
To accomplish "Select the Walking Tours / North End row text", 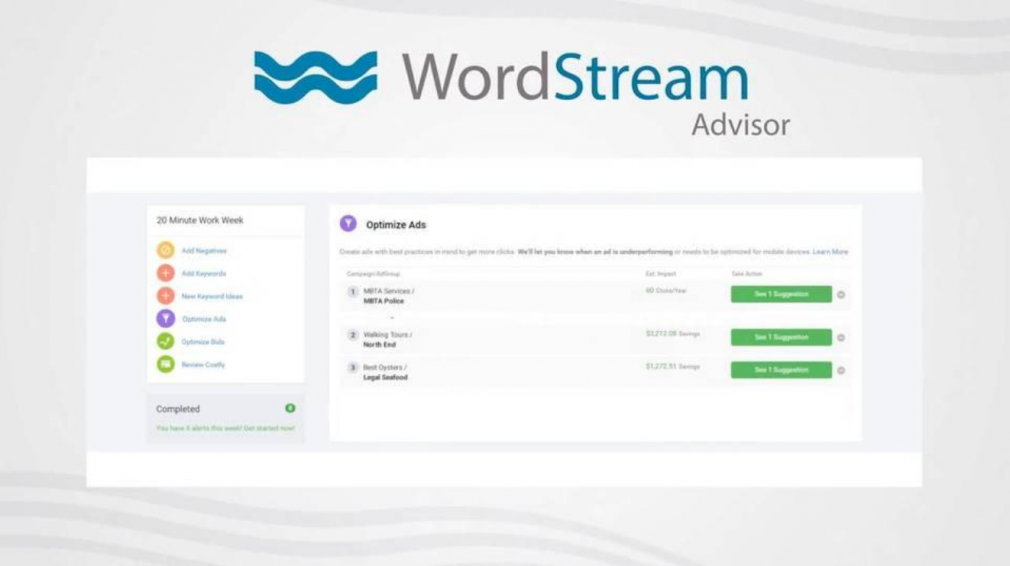I will (x=387, y=339).
